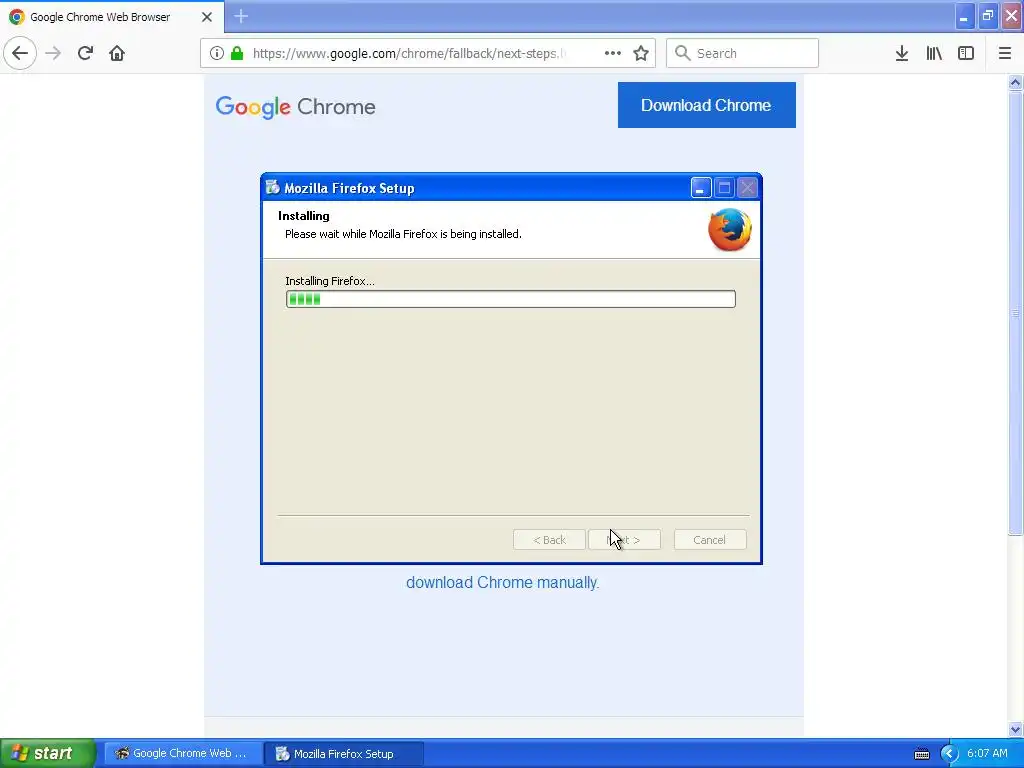Close the Google Chrome Web Browser tab

pos(206,17)
